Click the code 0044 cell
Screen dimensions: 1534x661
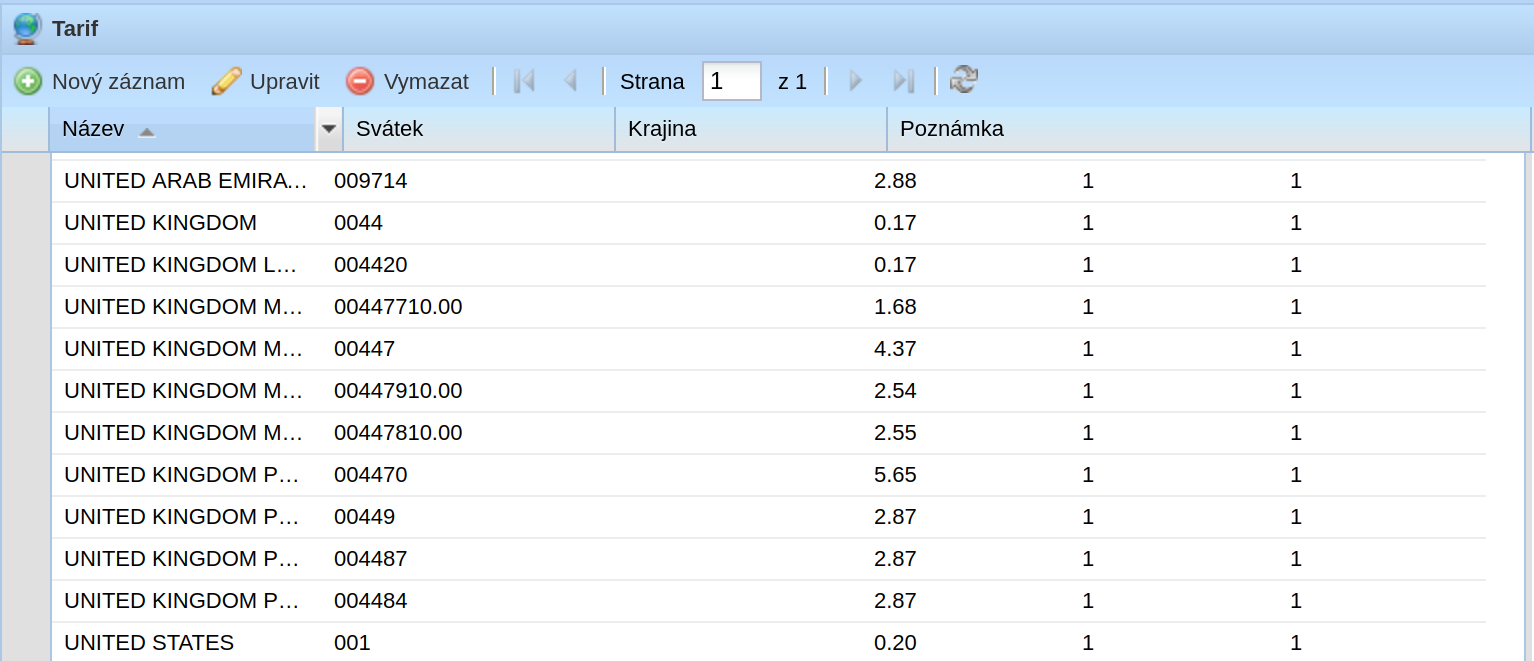[x=359, y=223]
